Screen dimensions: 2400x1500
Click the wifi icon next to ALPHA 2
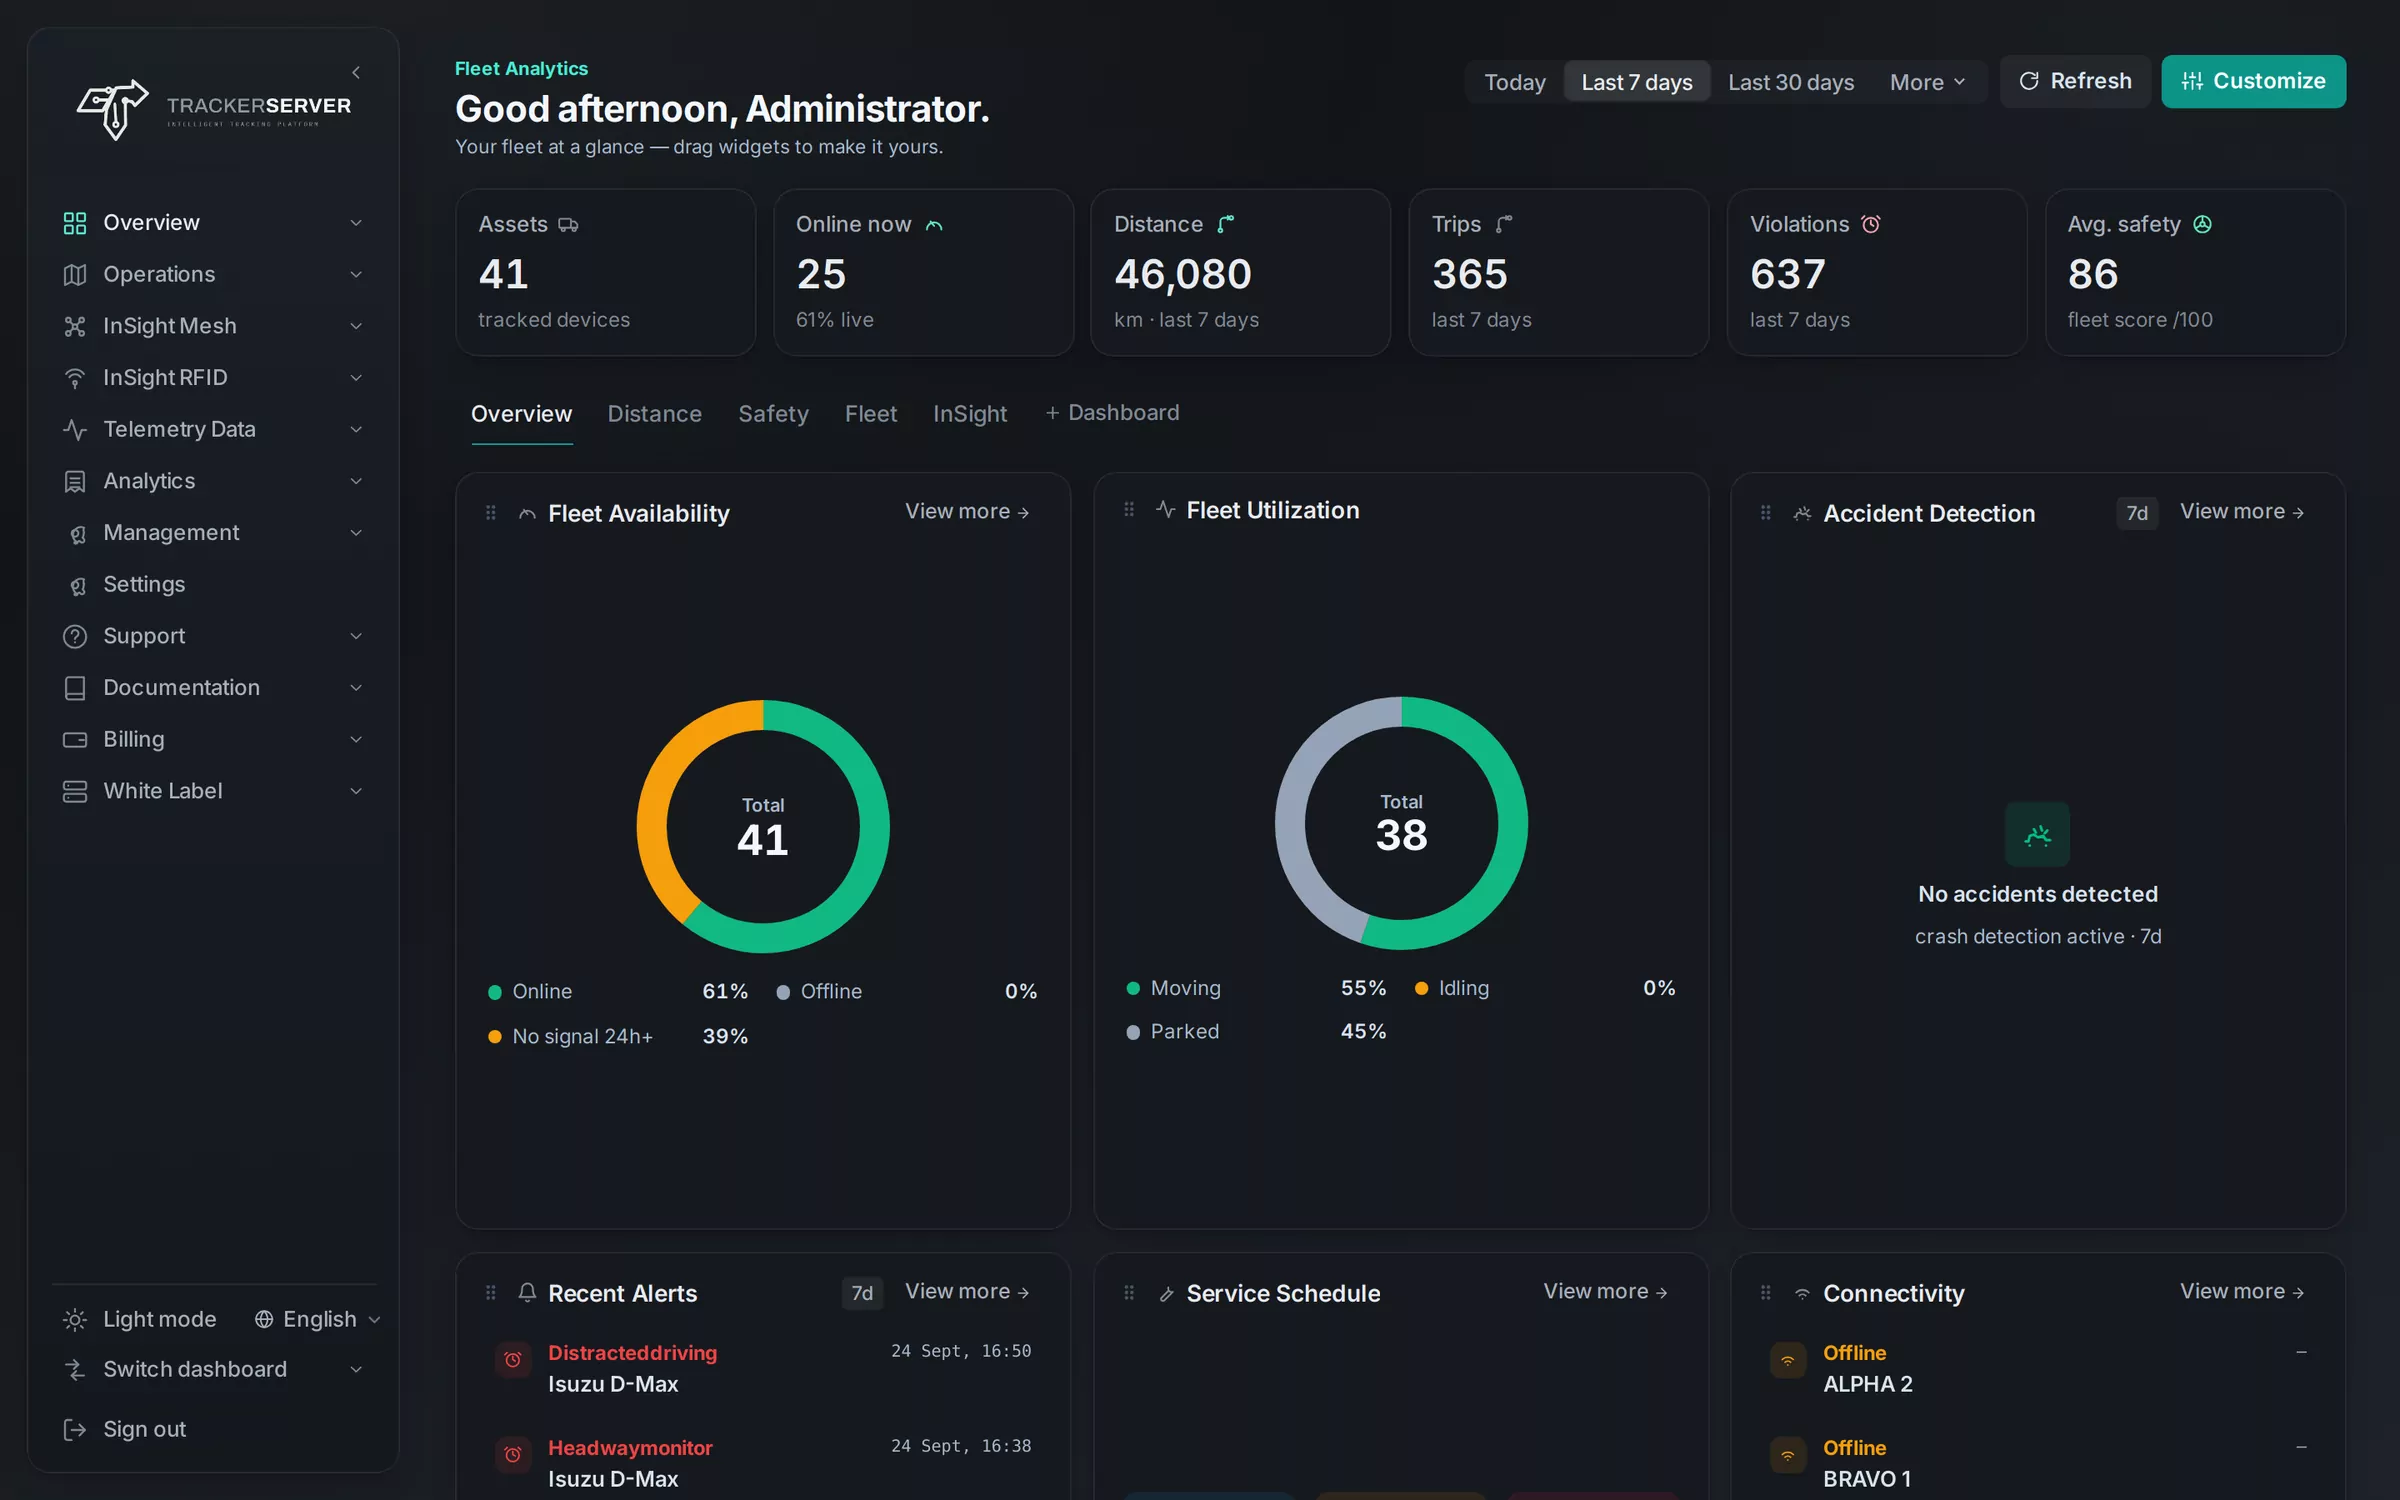pos(1788,1360)
